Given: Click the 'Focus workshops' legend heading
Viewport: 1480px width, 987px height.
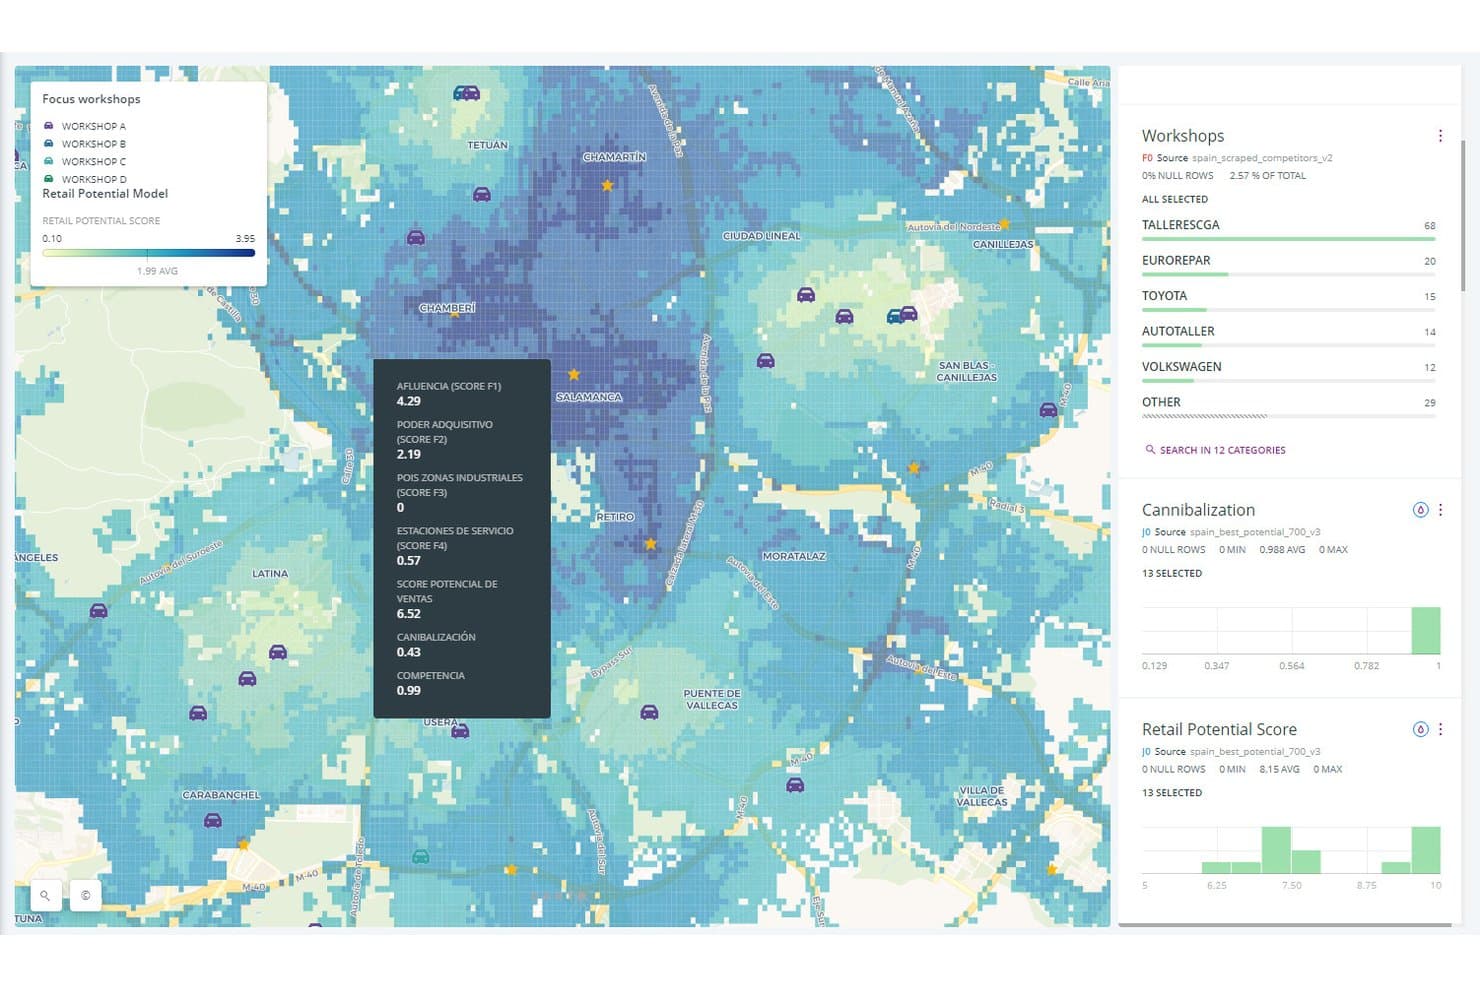Looking at the screenshot, I should tap(91, 99).
